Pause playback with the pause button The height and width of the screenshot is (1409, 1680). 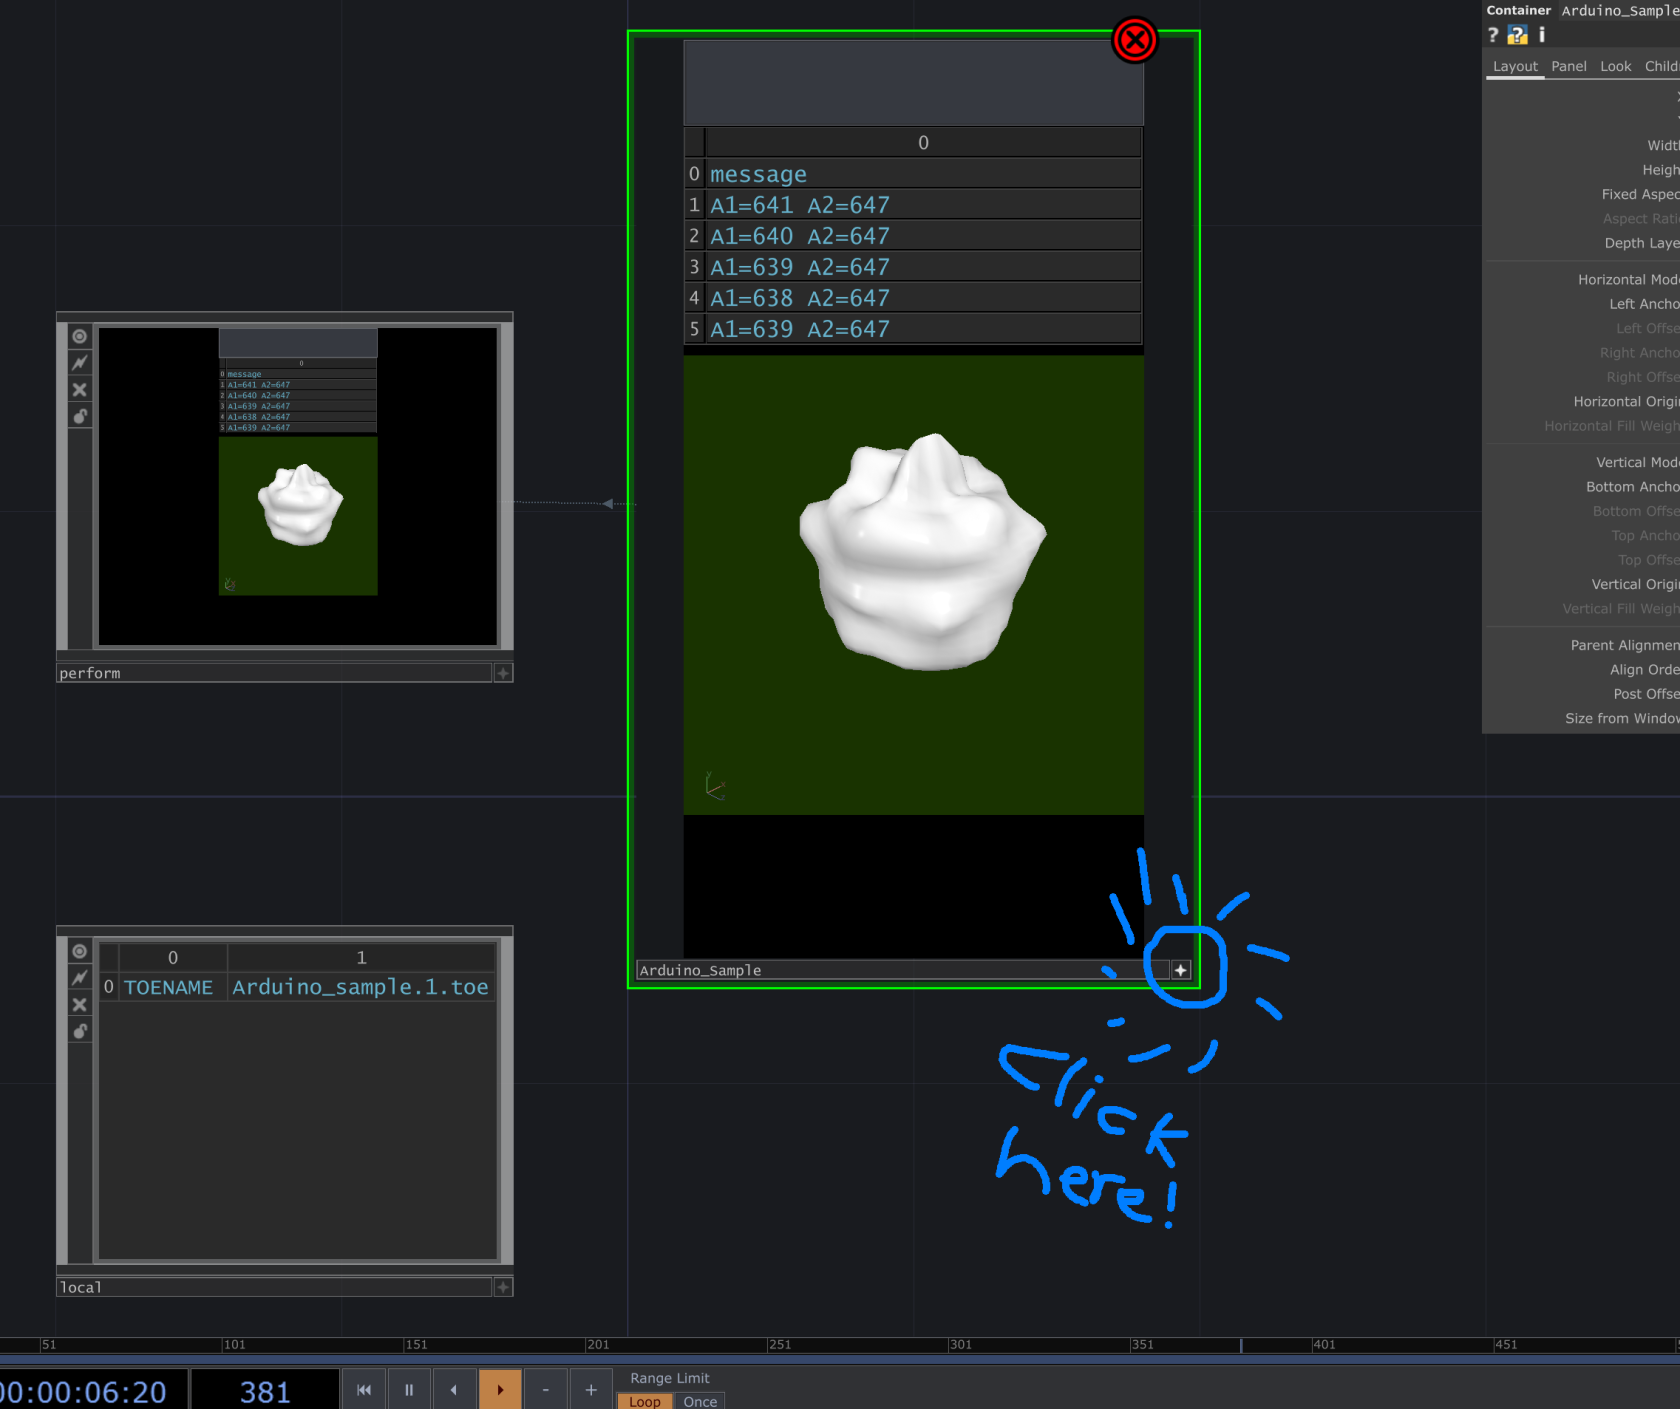tap(409, 1389)
